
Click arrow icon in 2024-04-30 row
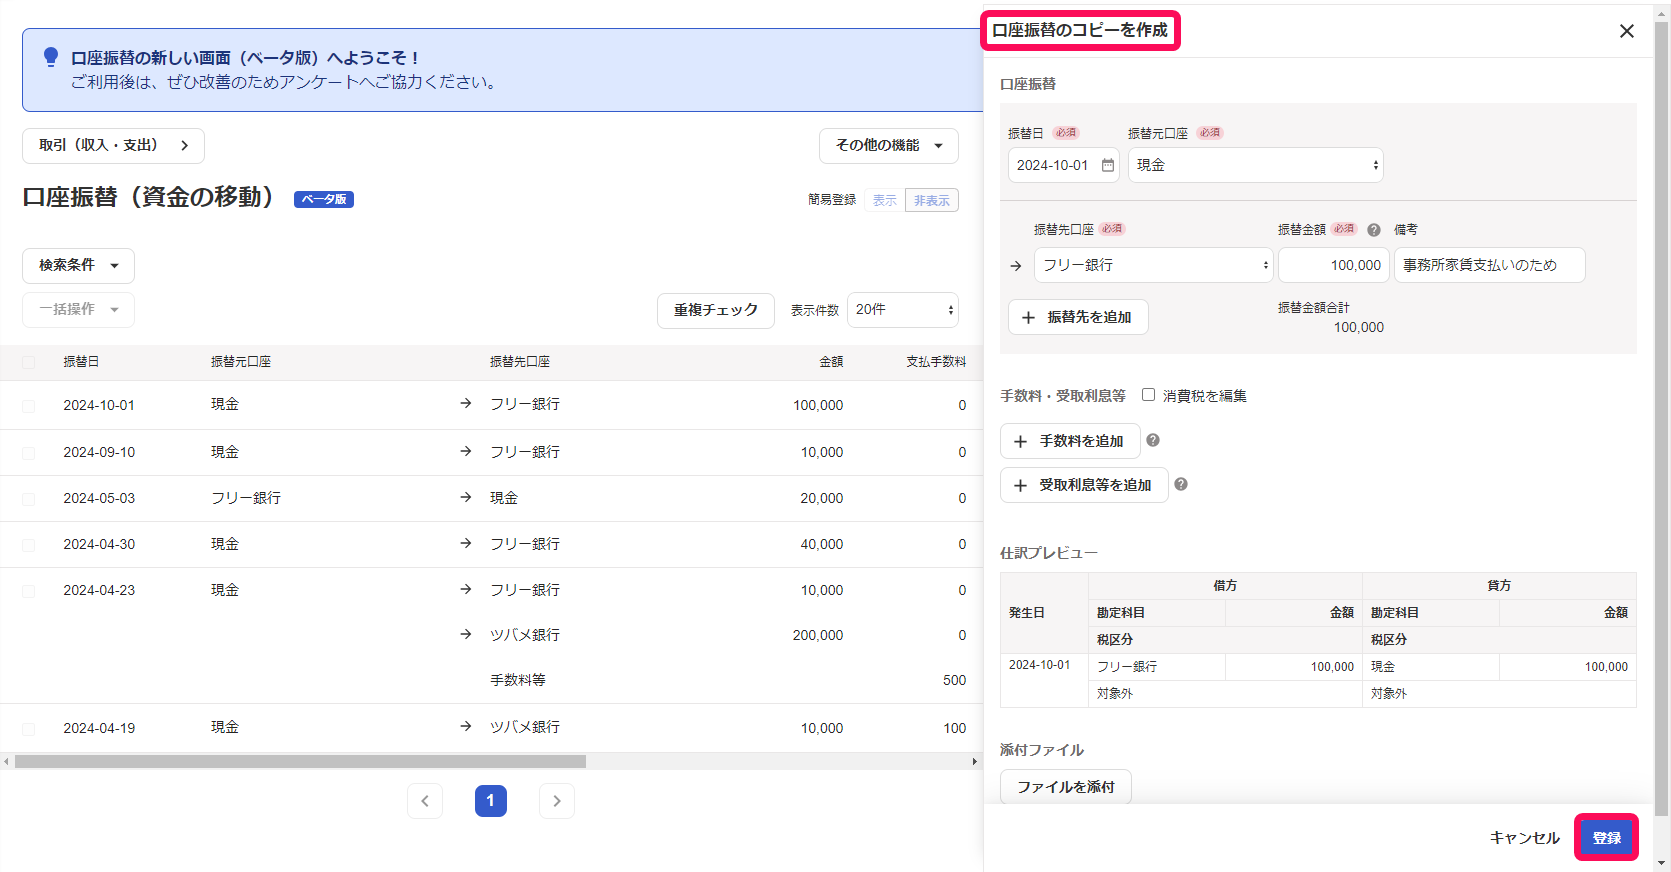click(x=466, y=543)
